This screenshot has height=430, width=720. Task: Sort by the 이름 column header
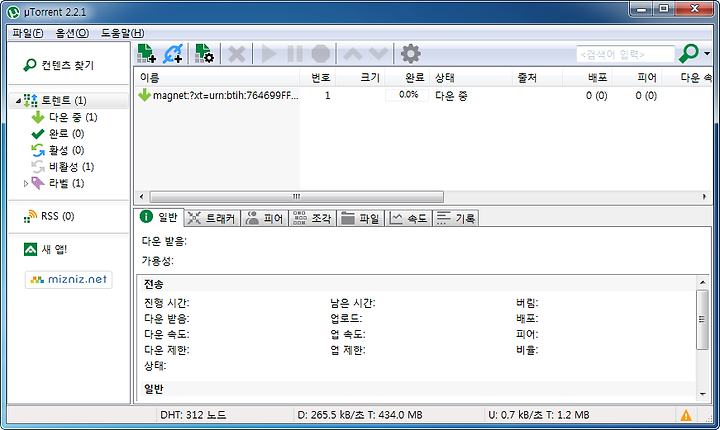(x=216, y=78)
